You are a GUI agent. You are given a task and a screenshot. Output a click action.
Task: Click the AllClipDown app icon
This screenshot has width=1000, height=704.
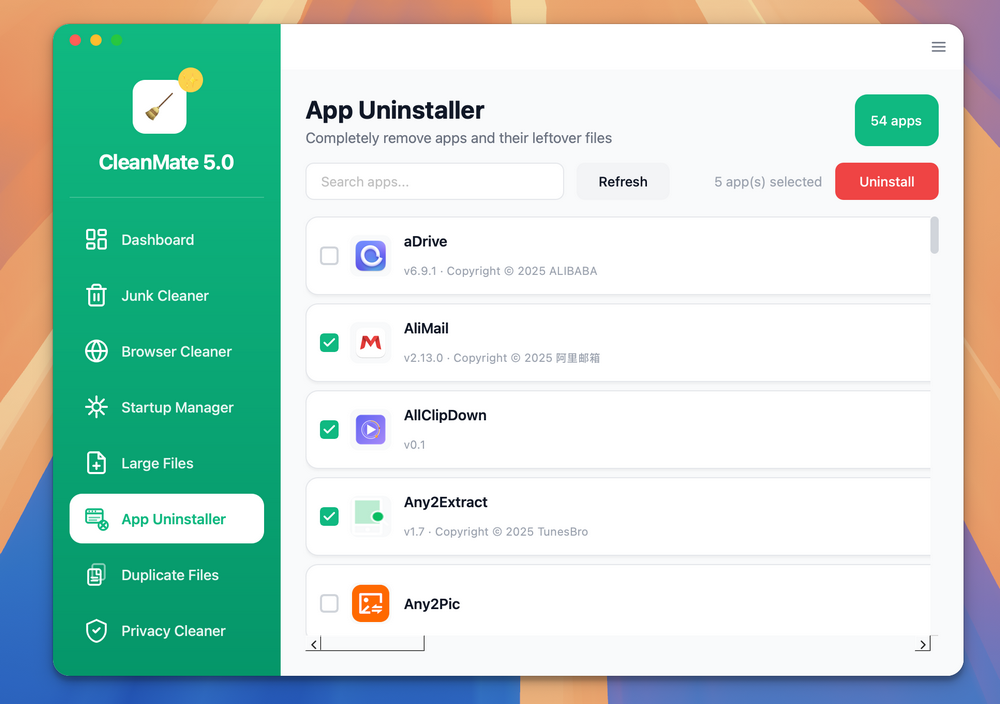pyautogui.click(x=371, y=429)
